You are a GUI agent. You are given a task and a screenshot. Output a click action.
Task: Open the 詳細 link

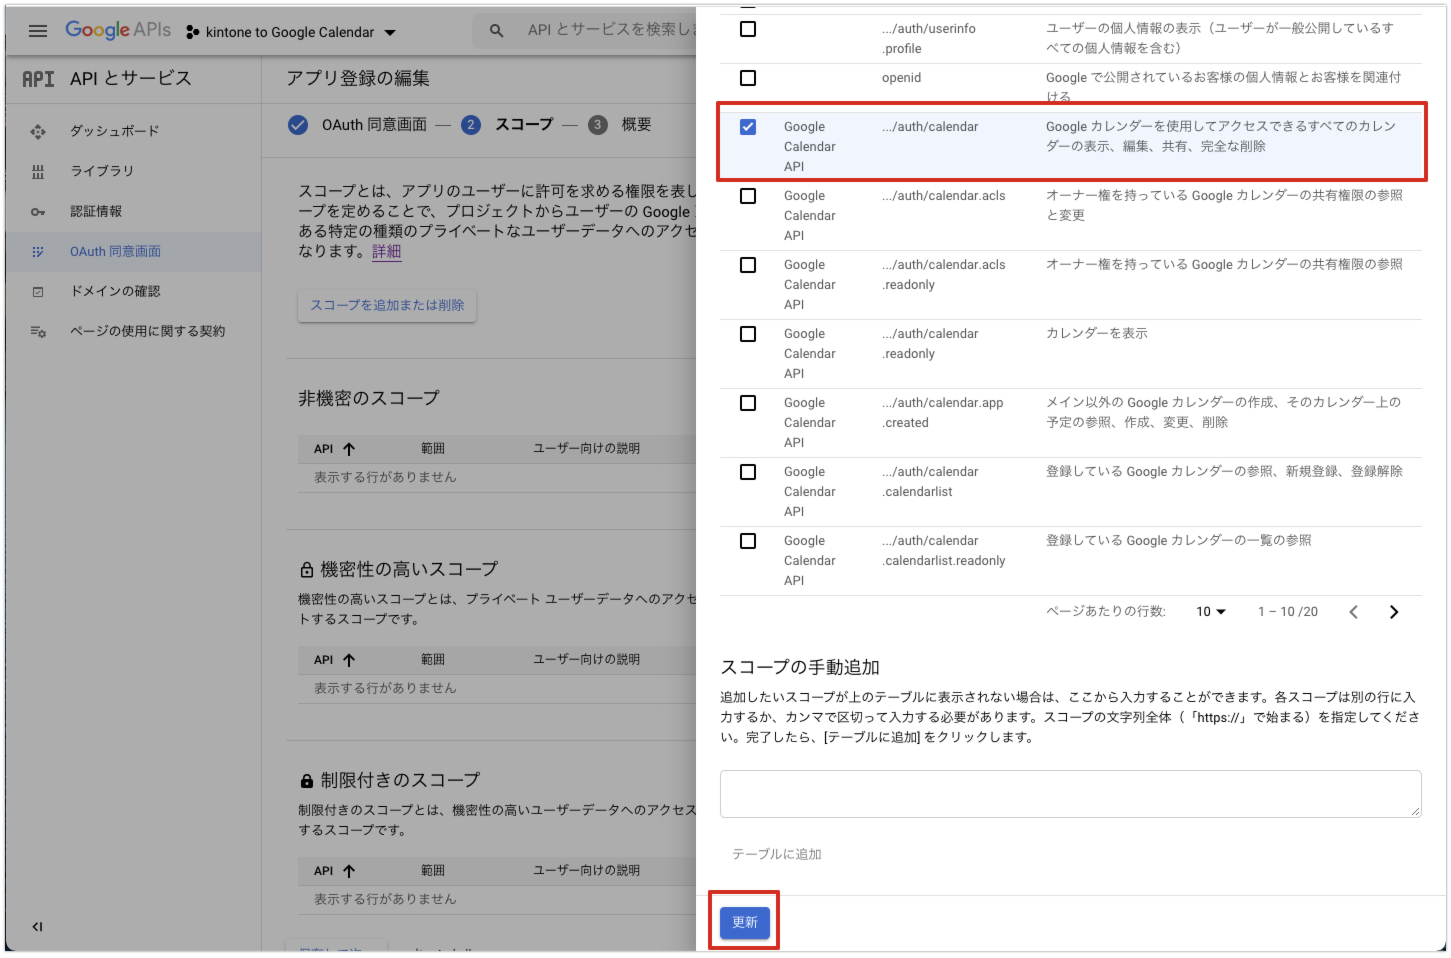point(386,251)
